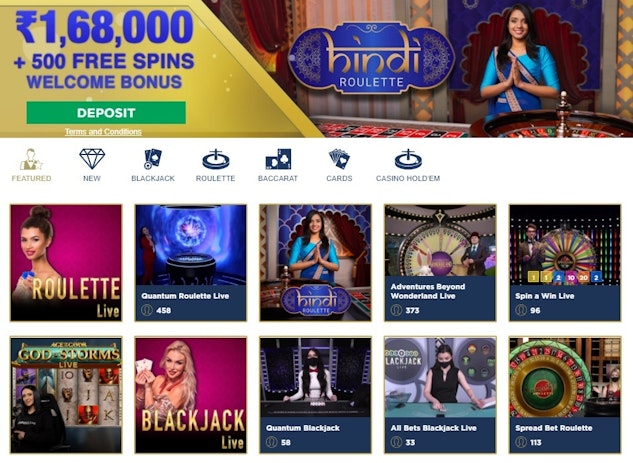This screenshot has width=633, height=463.
Task: Open the Baccarat category icon
Action: tap(278, 159)
